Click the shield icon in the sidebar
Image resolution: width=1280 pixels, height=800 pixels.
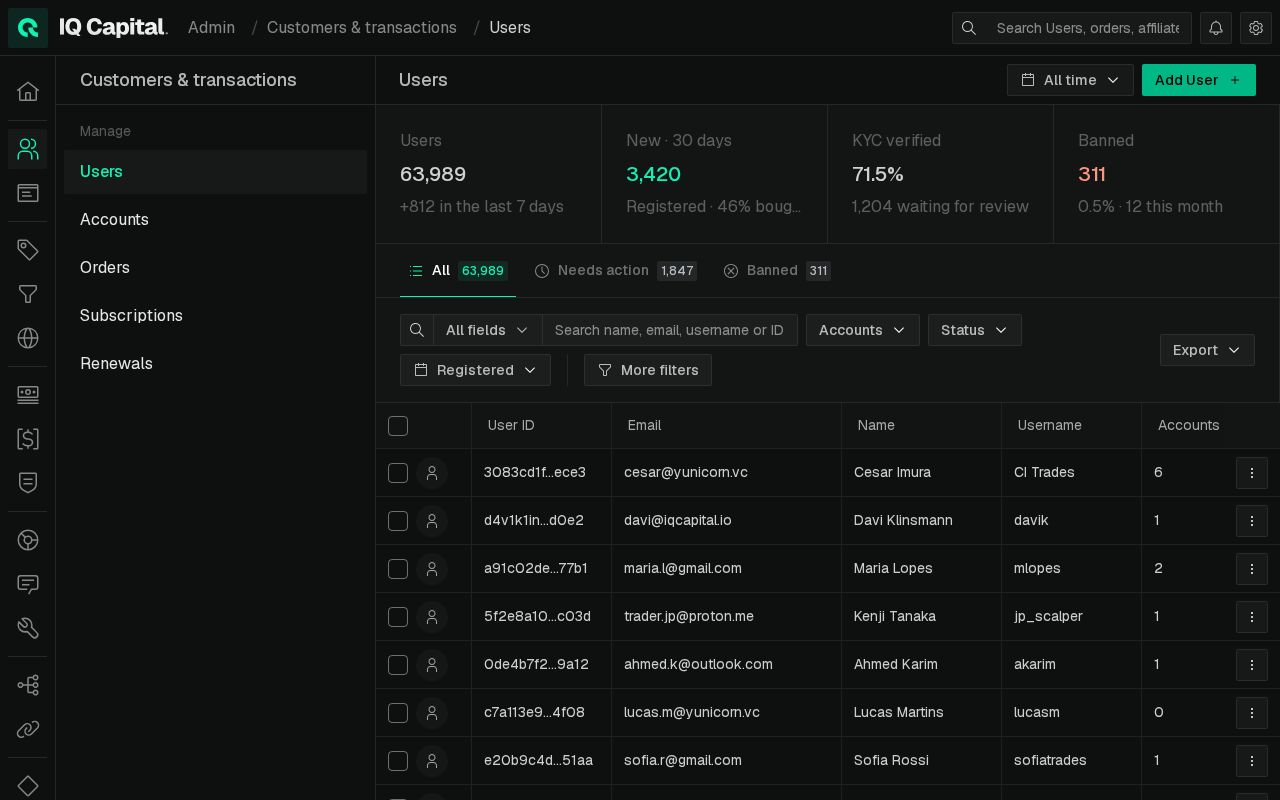[x=28, y=482]
